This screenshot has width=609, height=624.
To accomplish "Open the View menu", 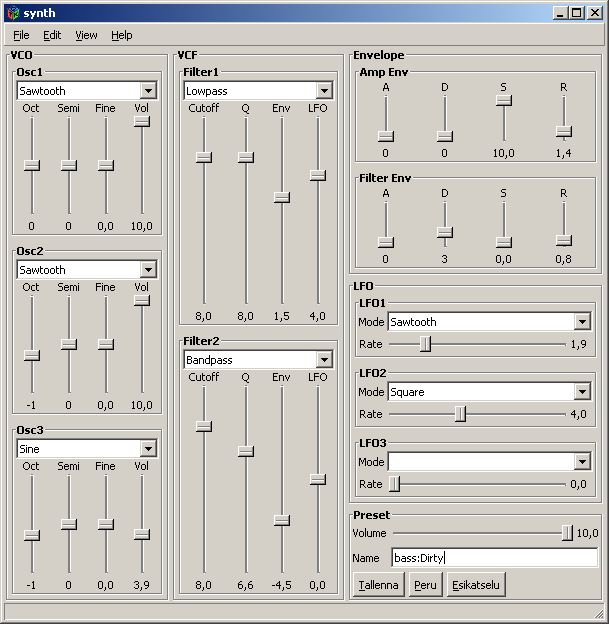I will (86, 35).
